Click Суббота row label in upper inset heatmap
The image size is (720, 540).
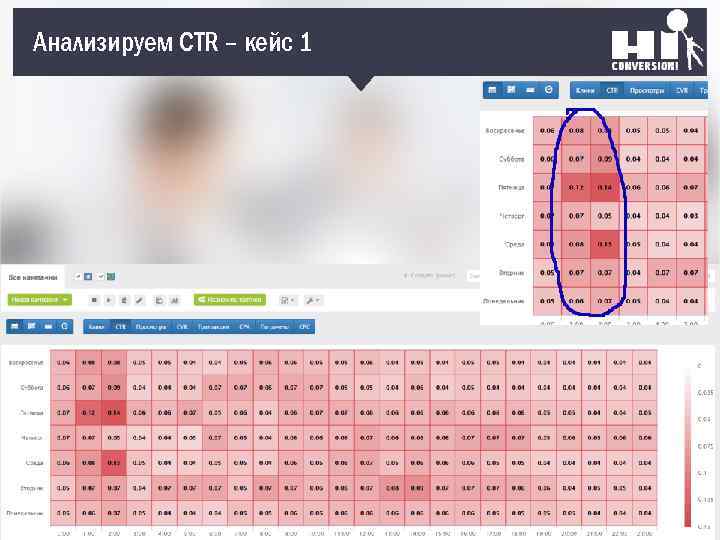click(512, 159)
